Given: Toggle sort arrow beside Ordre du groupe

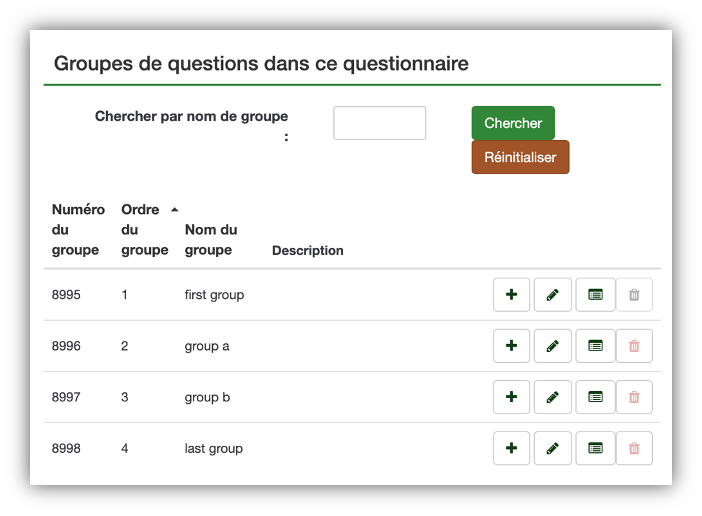Looking at the screenshot, I should [x=175, y=209].
